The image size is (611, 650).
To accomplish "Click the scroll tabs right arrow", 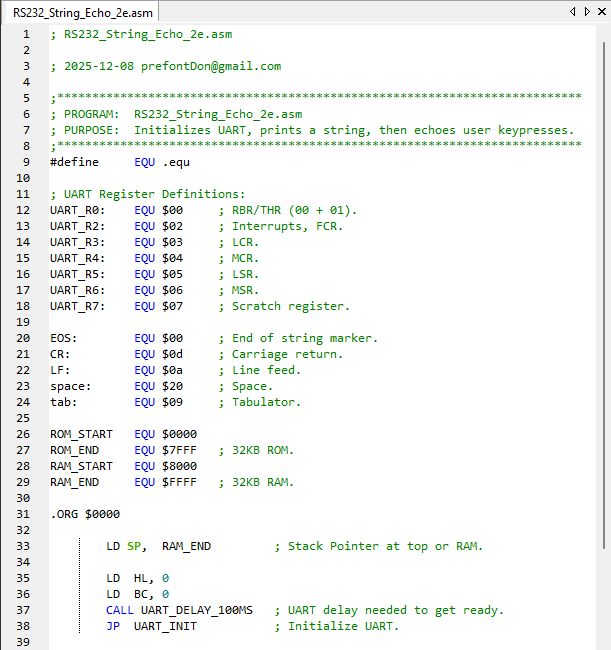I will pyautogui.click(x=585, y=11).
